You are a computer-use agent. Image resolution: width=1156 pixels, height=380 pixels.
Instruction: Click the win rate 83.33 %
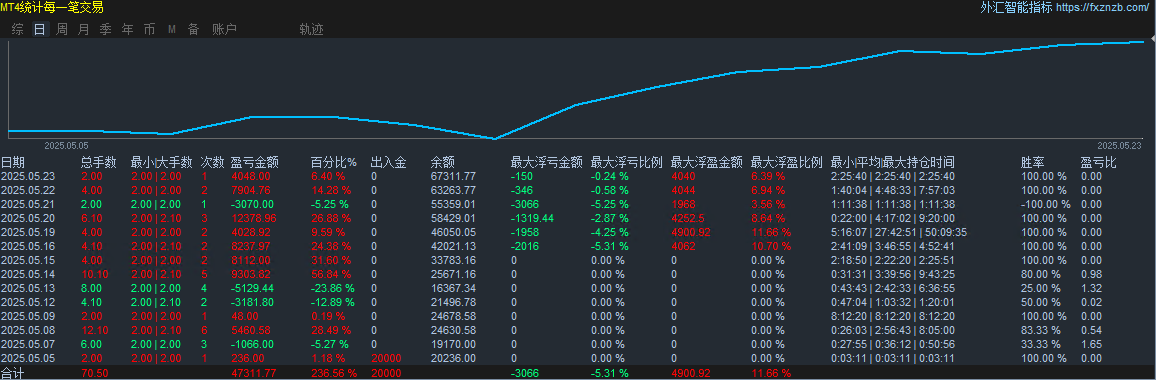click(x=1041, y=330)
